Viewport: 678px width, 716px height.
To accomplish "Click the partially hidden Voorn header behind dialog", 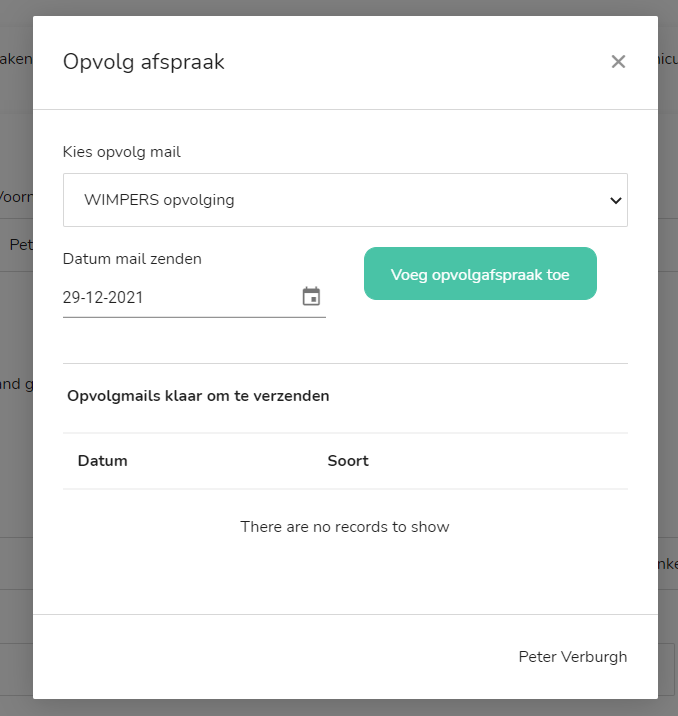I will tap(15, 196).
